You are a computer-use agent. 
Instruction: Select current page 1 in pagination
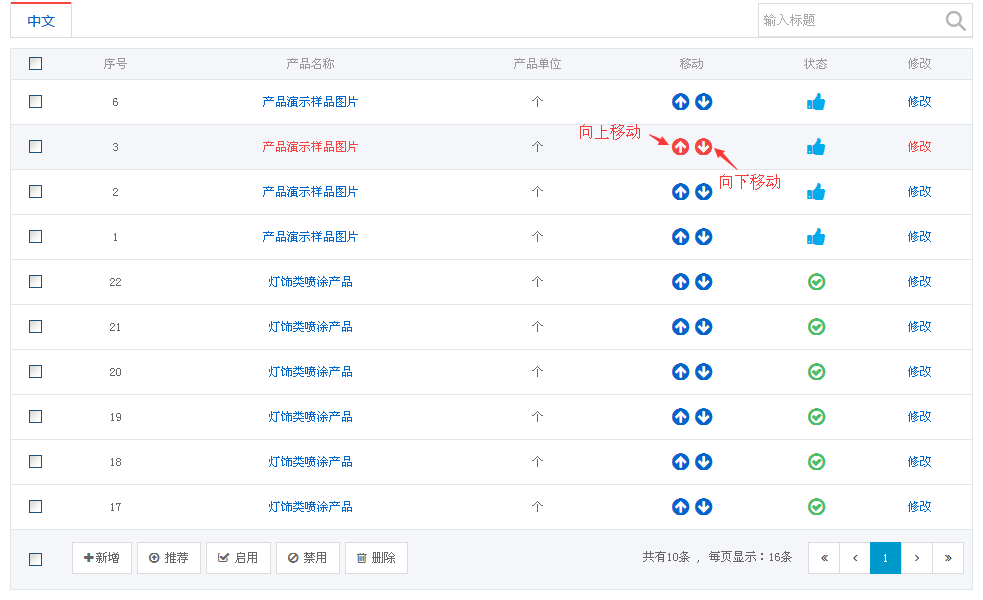click(x=885, y=558)
